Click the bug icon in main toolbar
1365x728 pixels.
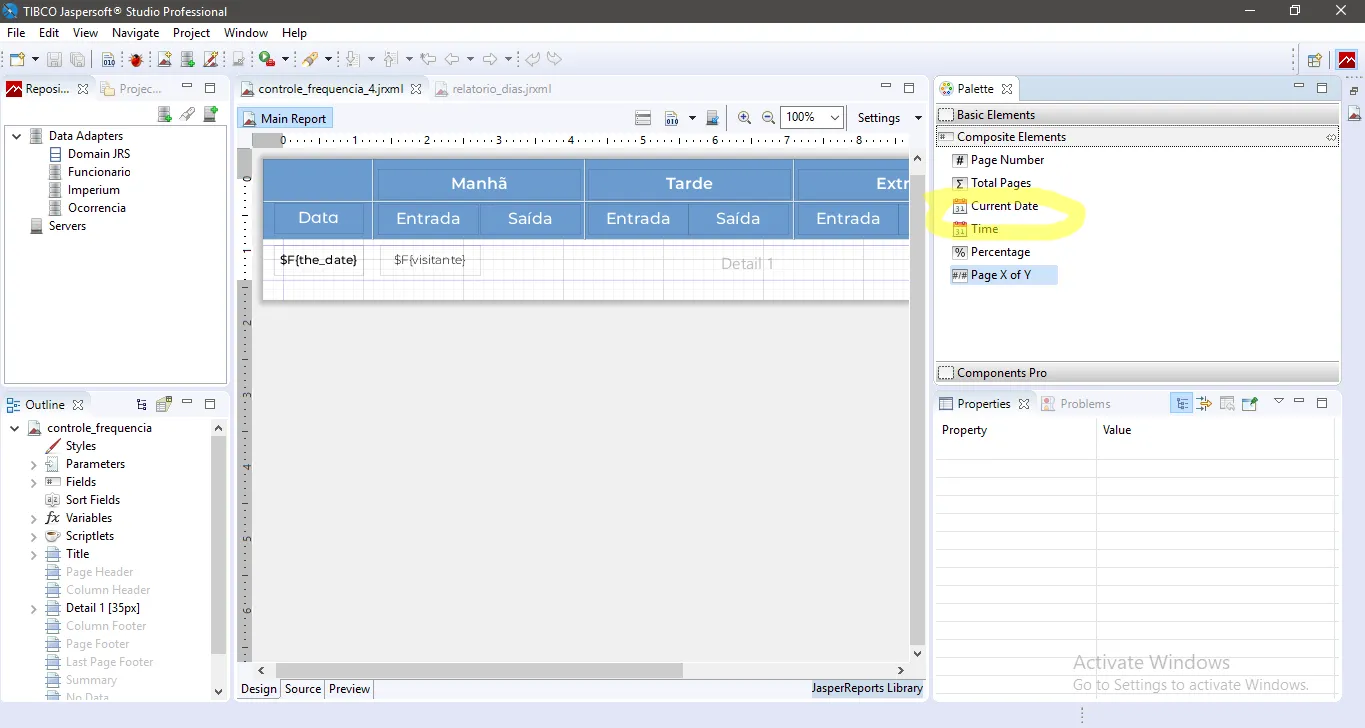tap(136, 60)
